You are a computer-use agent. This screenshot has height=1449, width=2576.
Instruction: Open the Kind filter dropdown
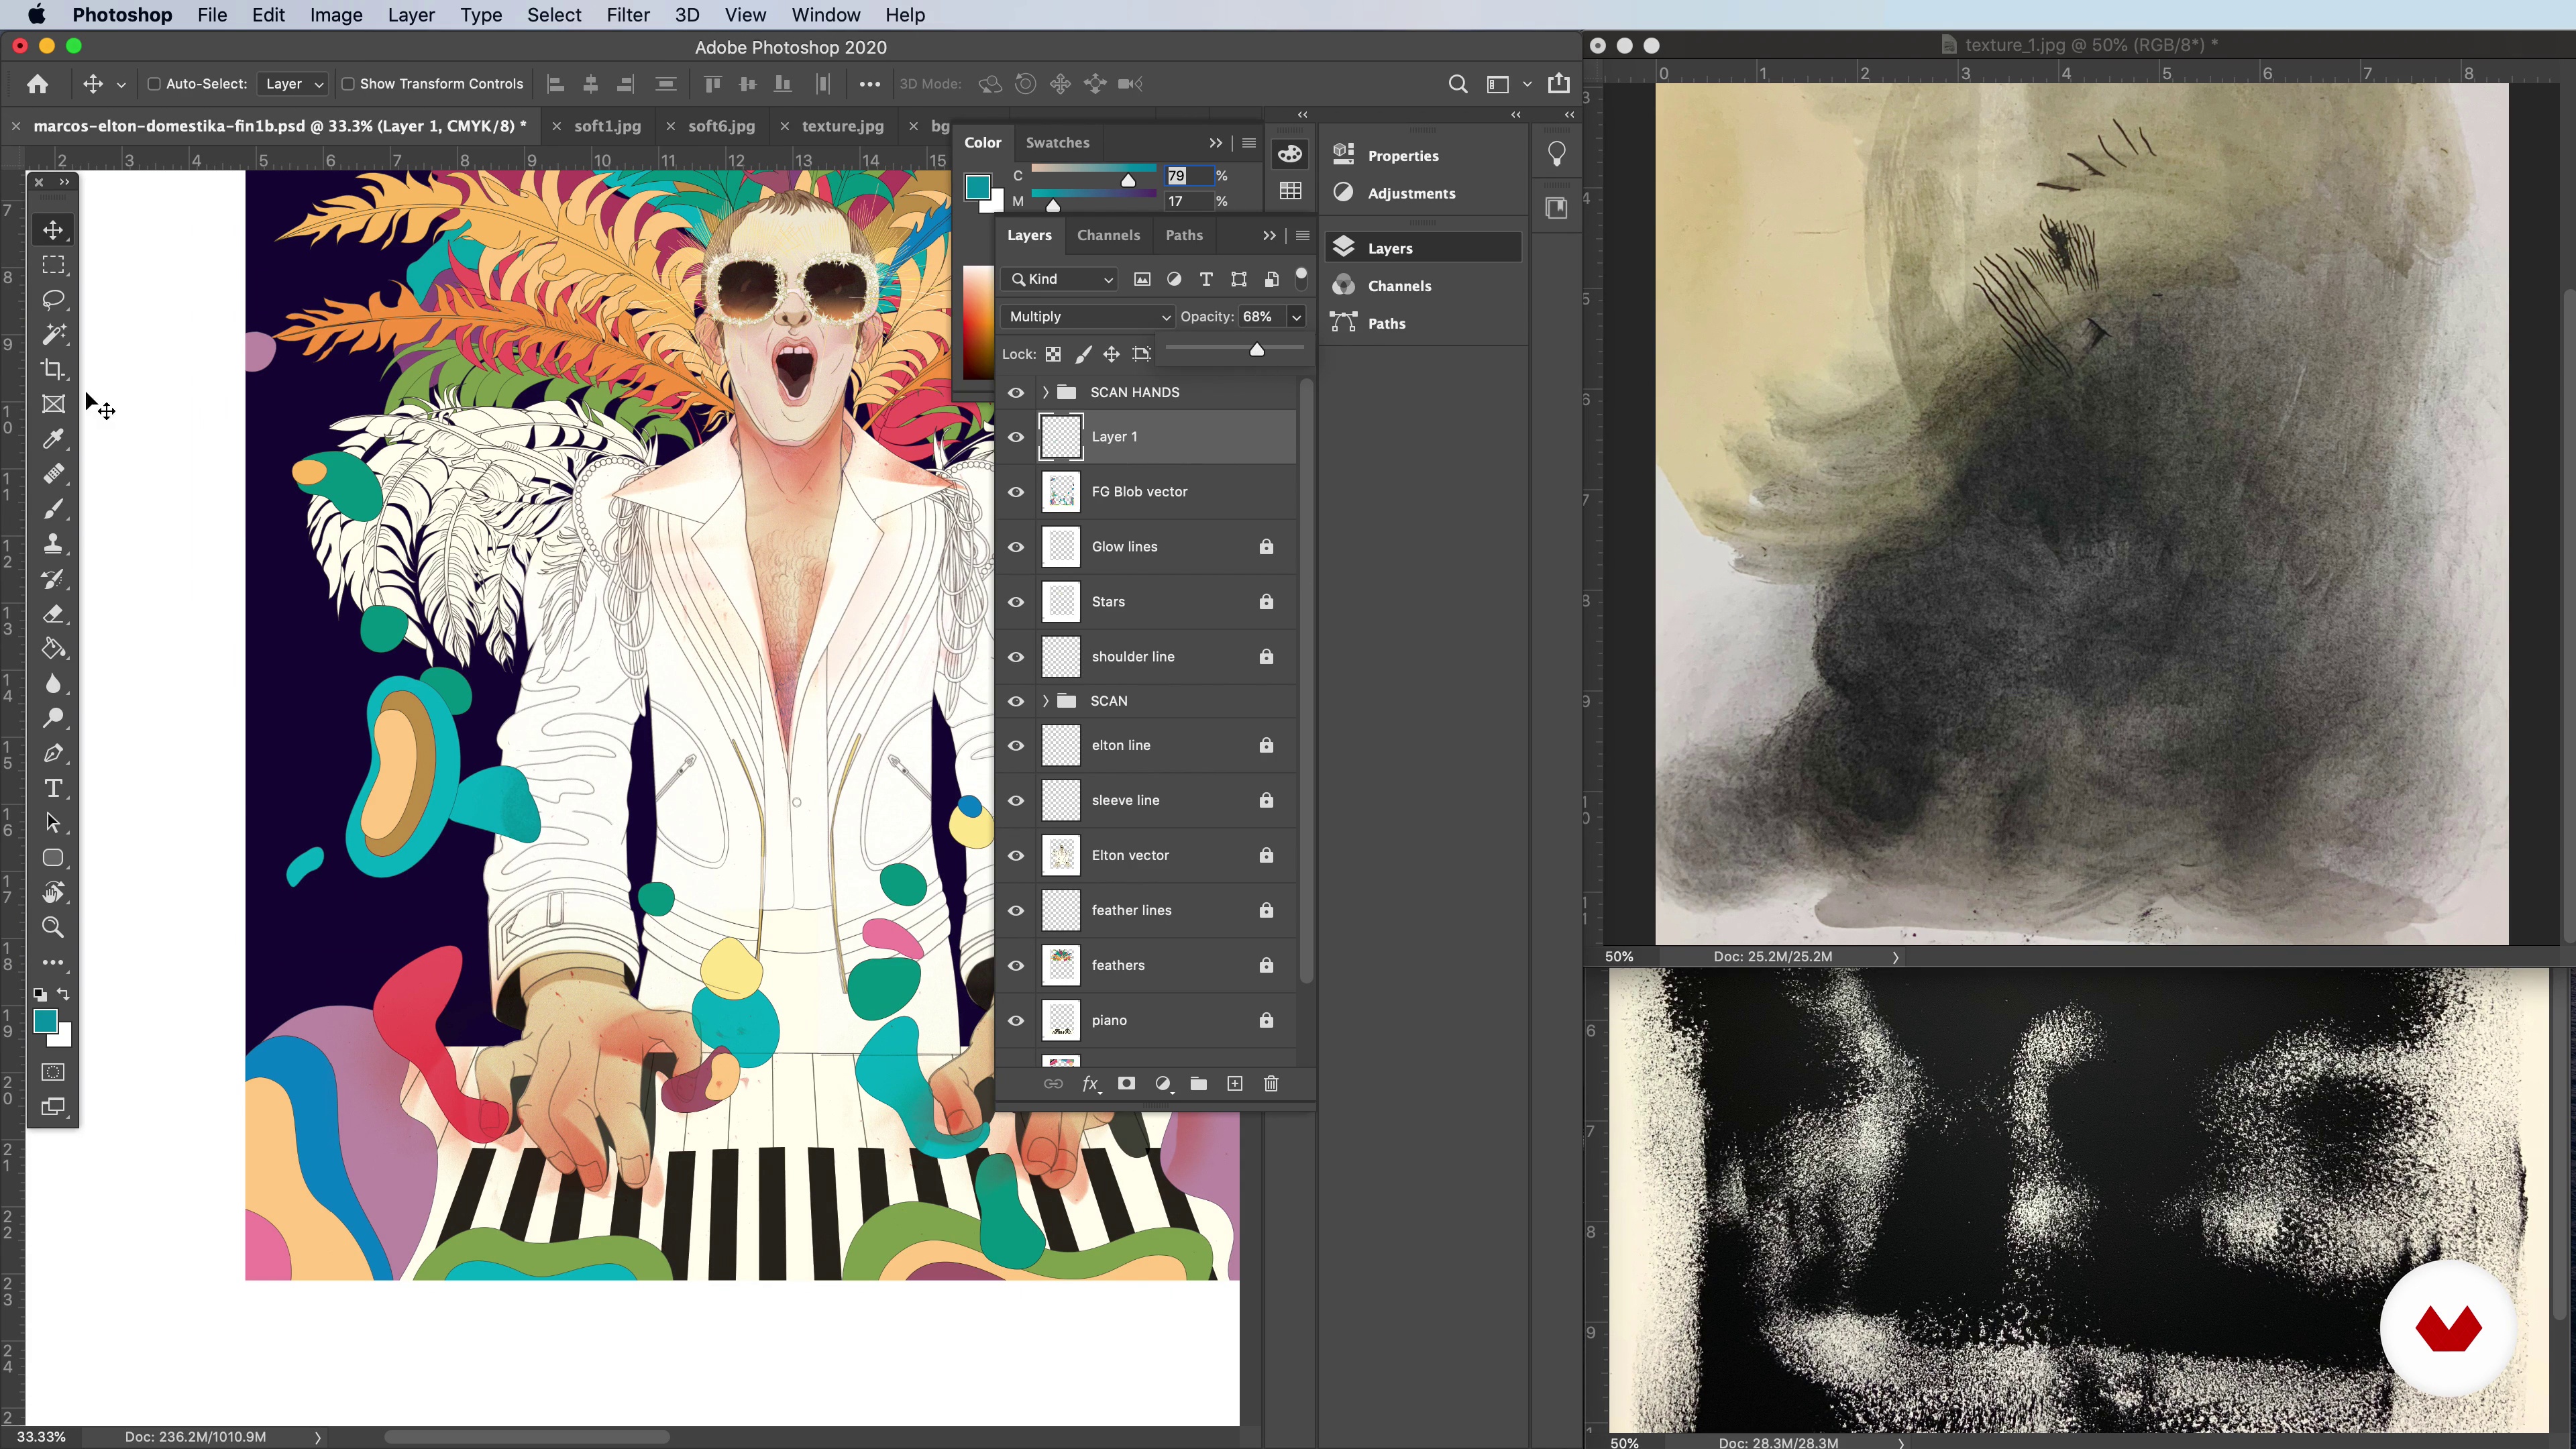point(1061,279)
